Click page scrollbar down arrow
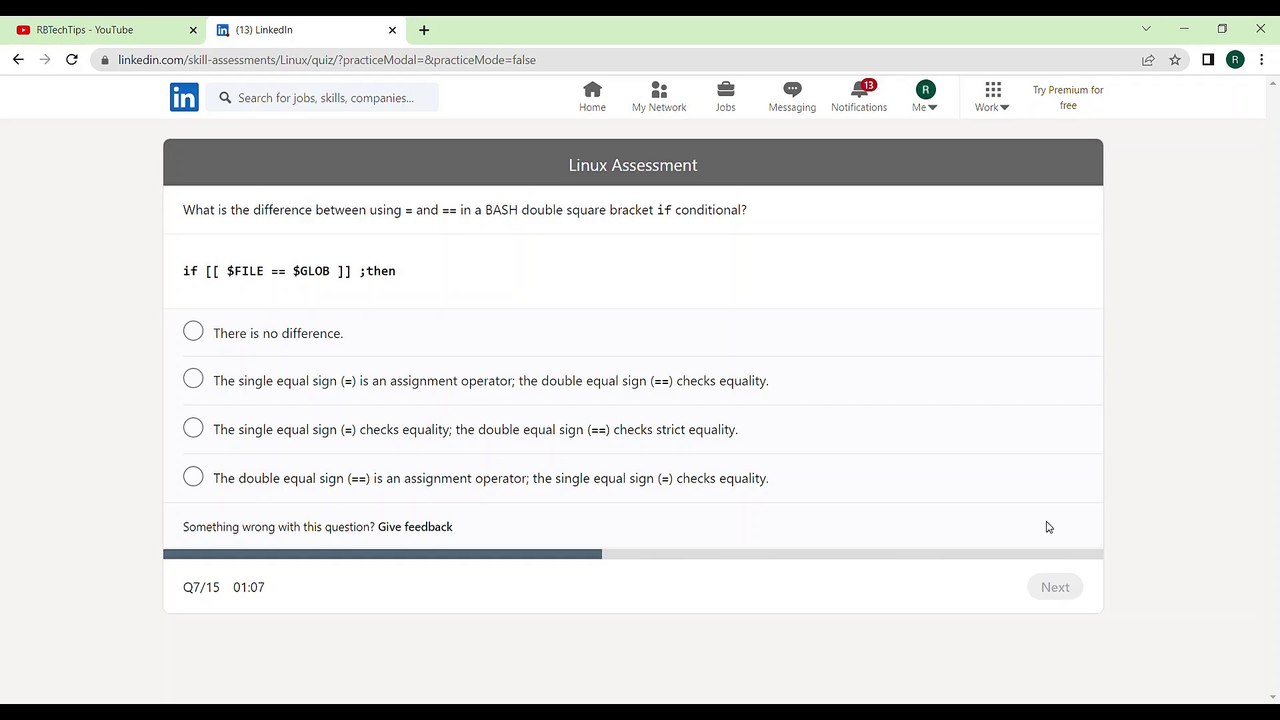 [1272, 696]
